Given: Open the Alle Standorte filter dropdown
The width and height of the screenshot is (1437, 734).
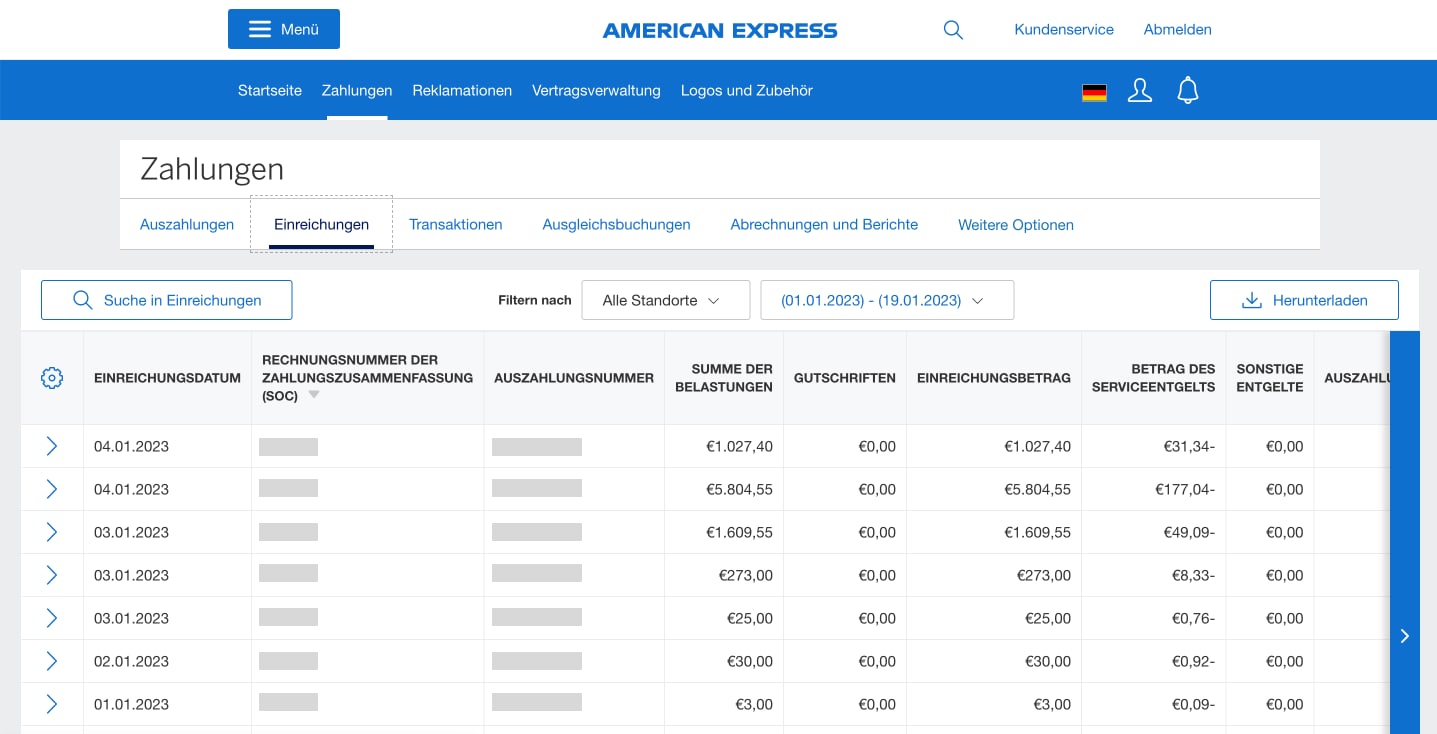Looking at the screenshot, I should tap(665, 299).
